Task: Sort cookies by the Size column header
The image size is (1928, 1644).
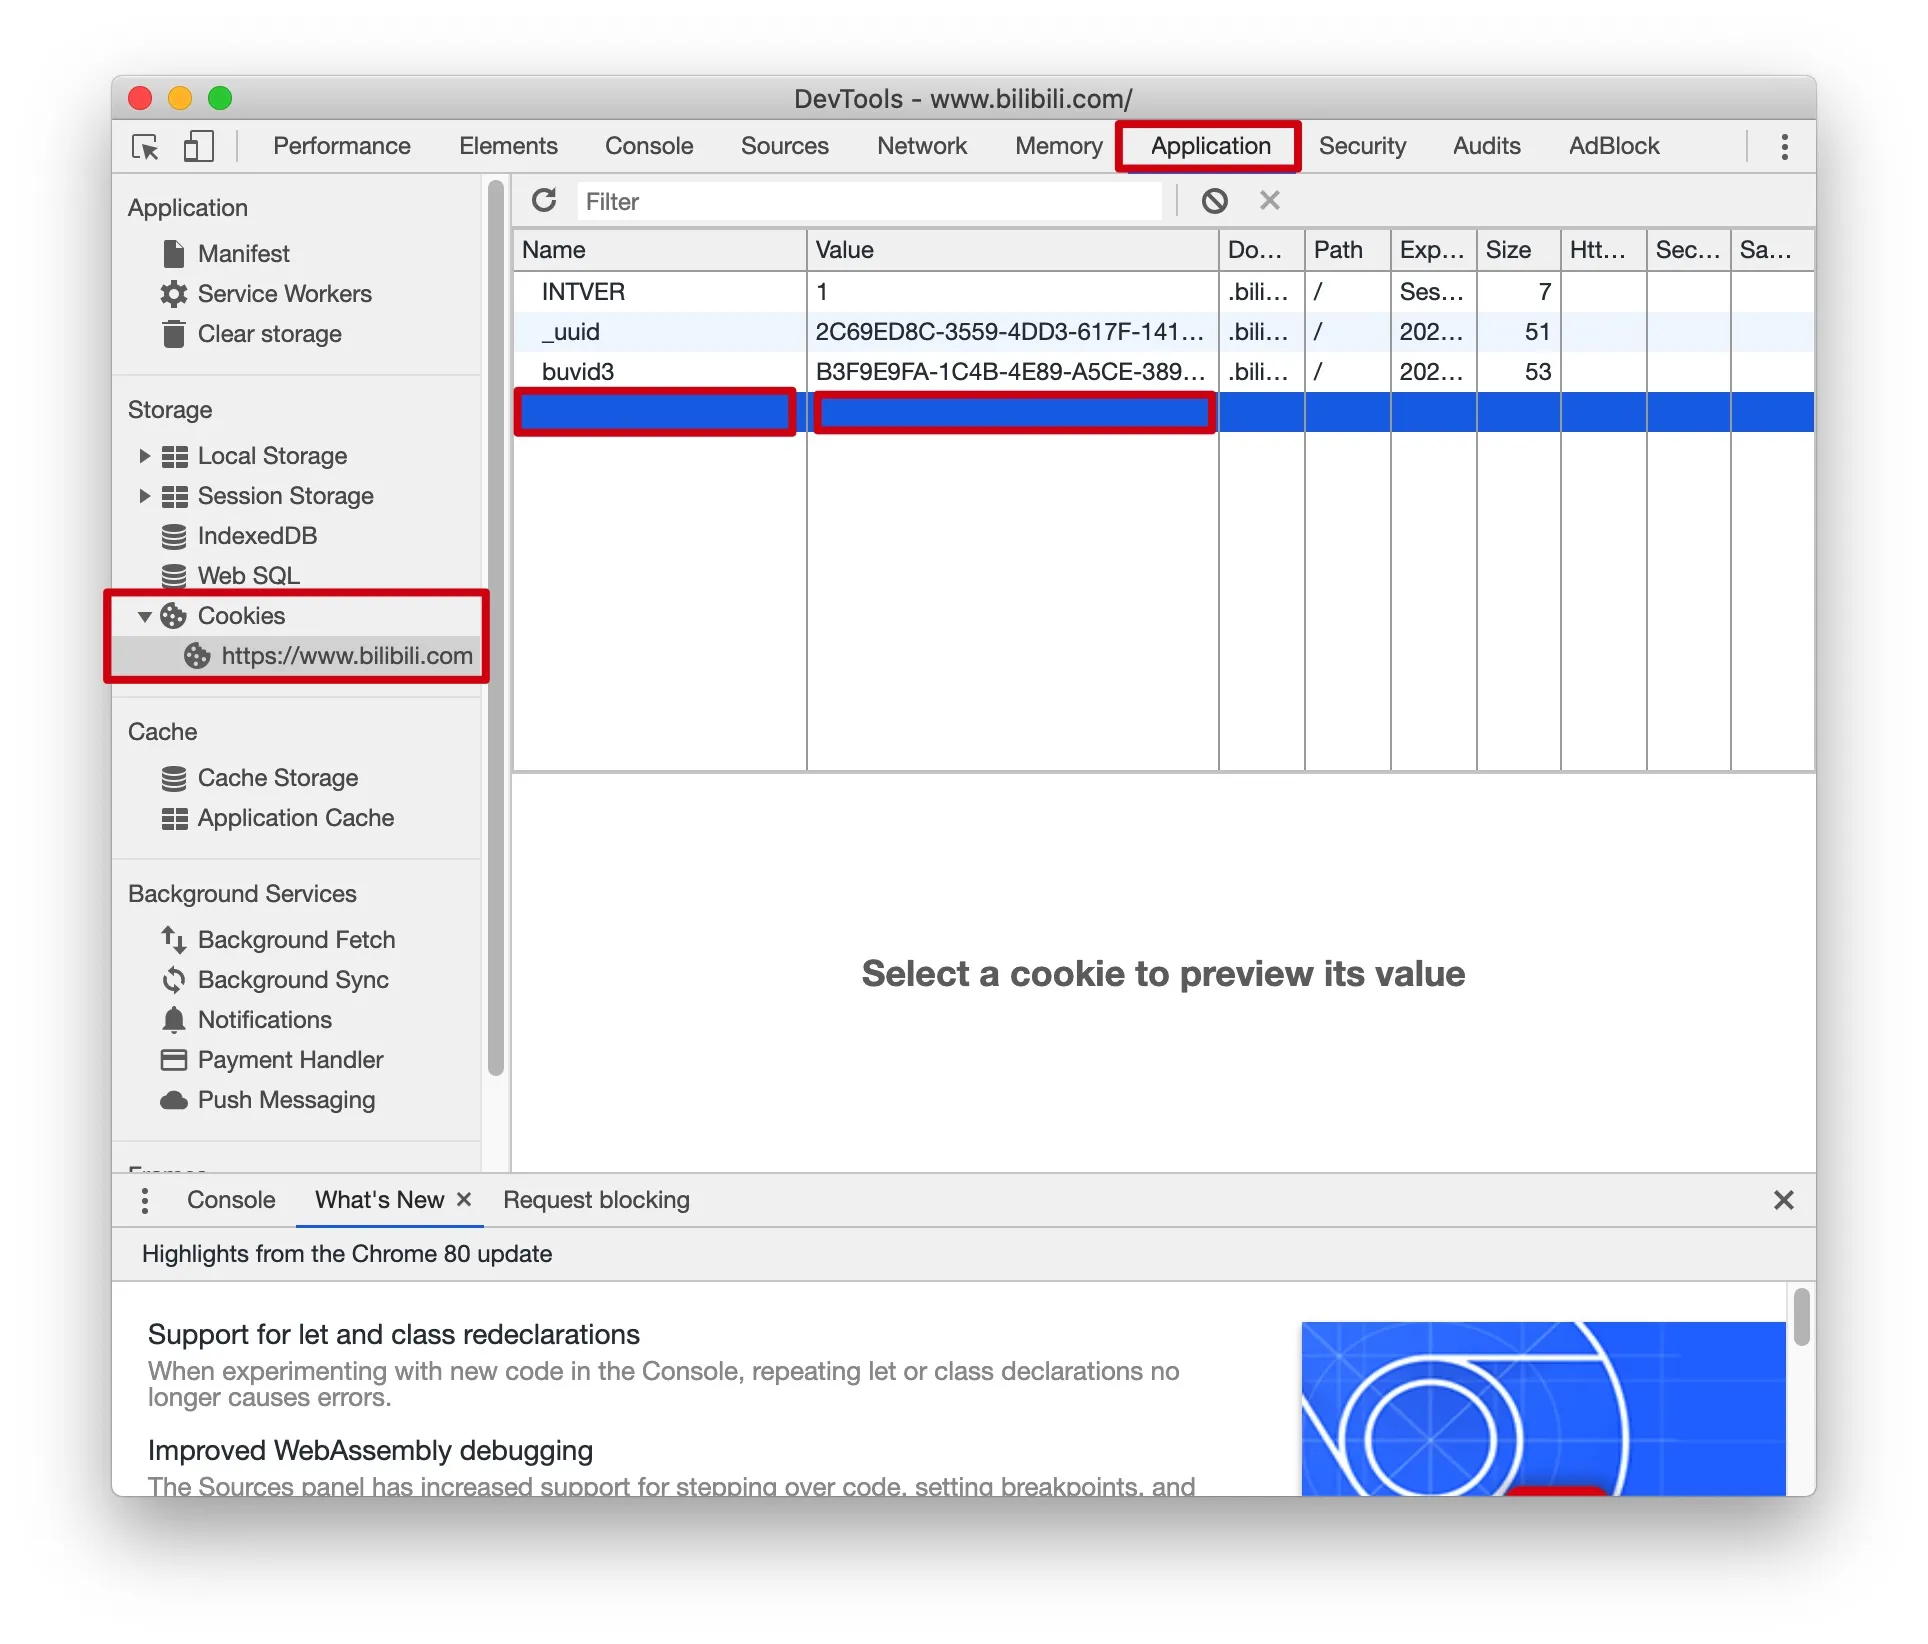Action: pos(1518,250)
